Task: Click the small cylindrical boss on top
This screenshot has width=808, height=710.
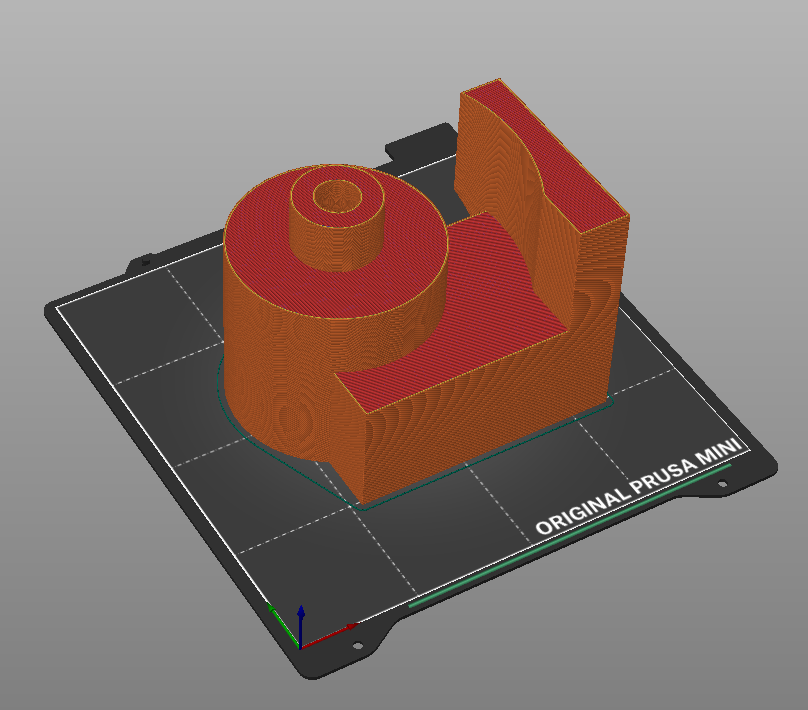Action: (x=337, y=219)
